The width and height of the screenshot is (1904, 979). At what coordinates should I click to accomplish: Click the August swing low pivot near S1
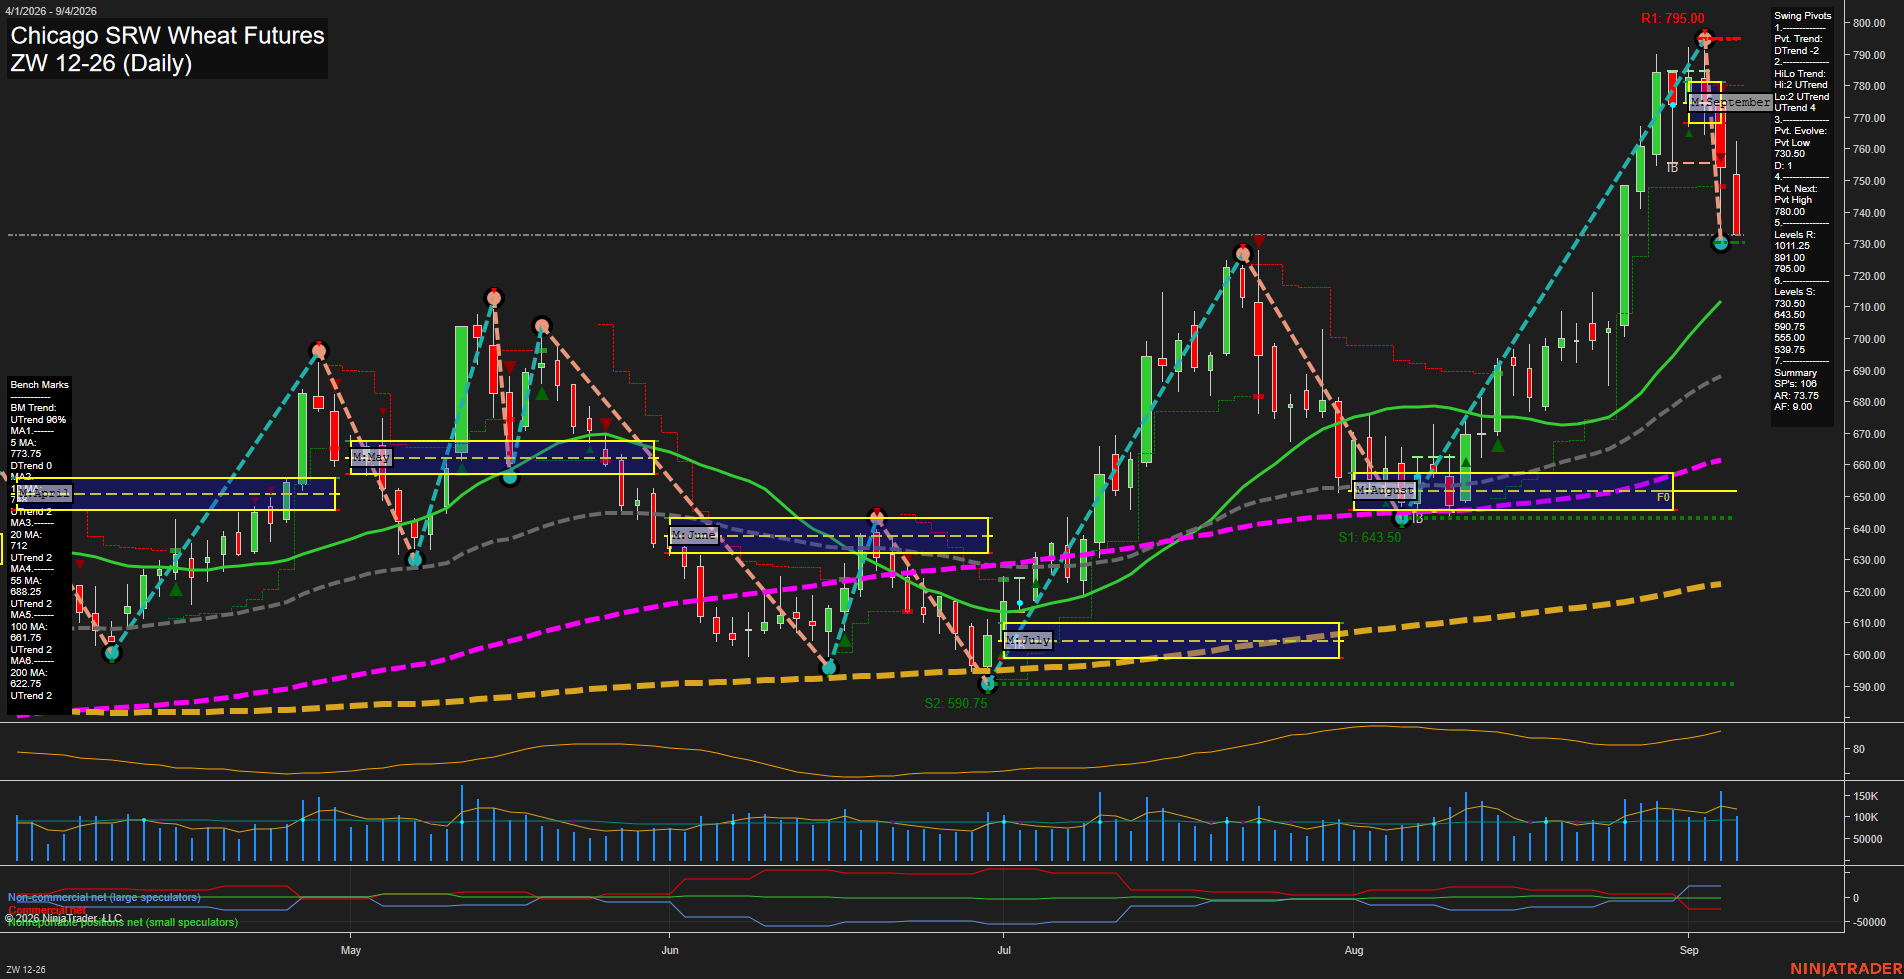coord(1402,518)
